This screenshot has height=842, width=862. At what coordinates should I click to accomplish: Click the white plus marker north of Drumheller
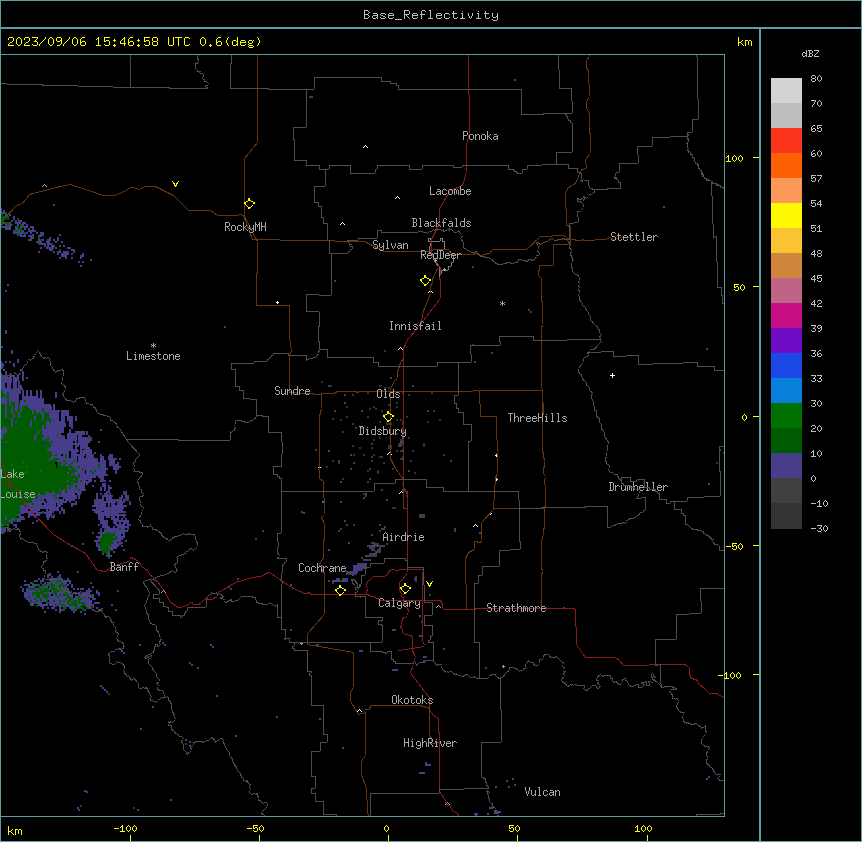612,375
